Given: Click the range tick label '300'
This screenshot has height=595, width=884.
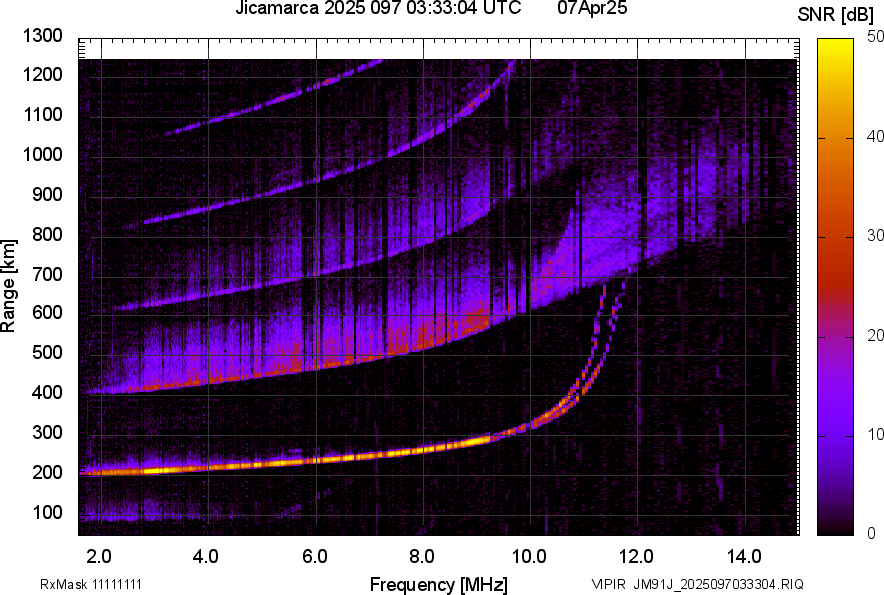Looking at the screenshot, I should (x=47, y=432).
